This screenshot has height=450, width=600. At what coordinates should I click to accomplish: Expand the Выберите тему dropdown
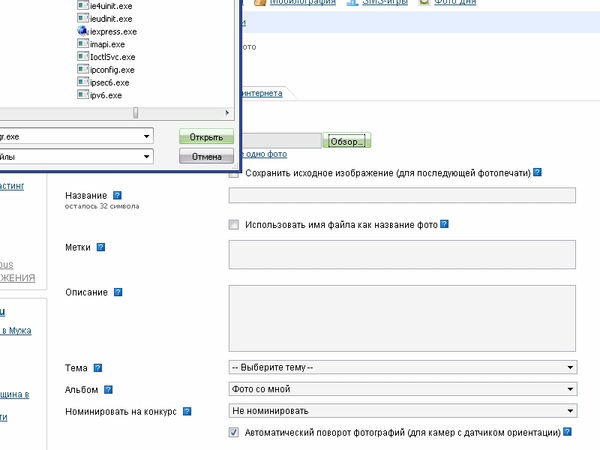(403, 368)
